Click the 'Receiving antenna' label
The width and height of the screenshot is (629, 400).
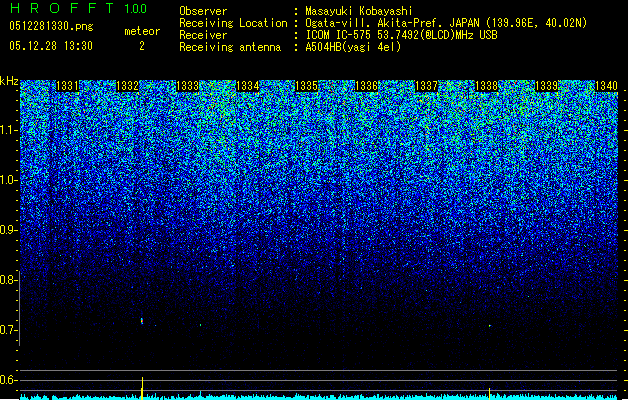click(x=230, y=47)
